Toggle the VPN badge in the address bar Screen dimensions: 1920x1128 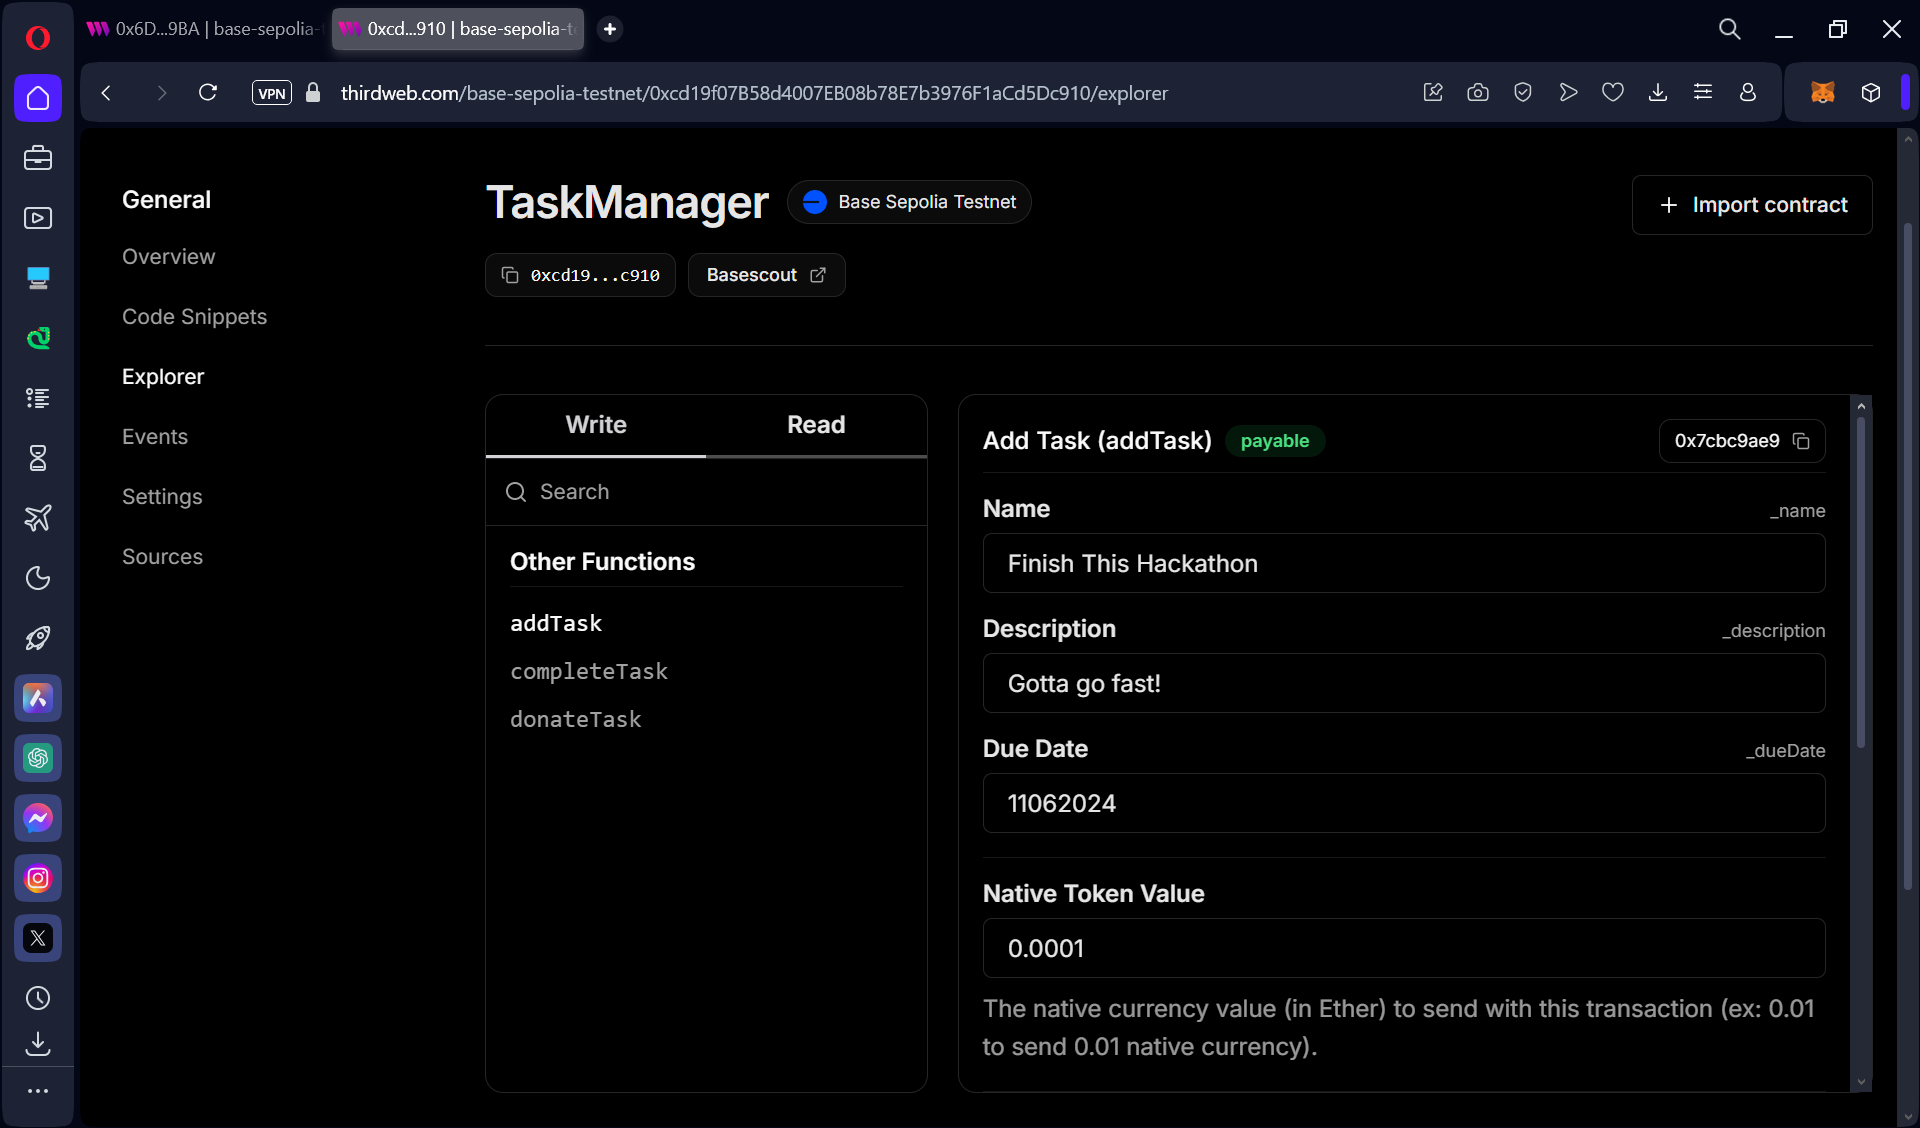(271, 93)
